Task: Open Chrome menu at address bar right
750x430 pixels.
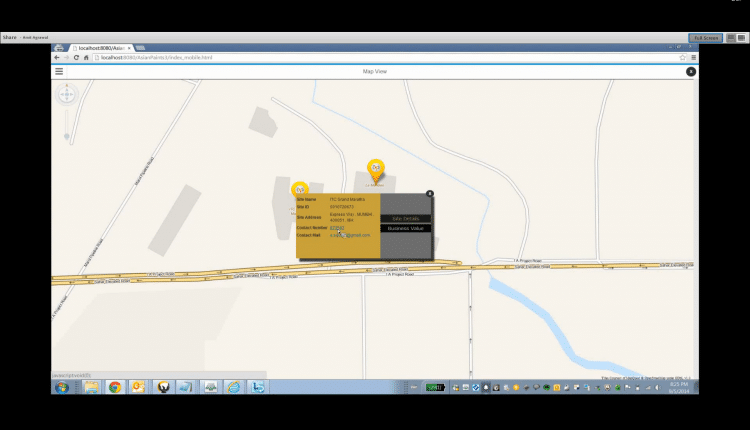Action: point(692,58)
